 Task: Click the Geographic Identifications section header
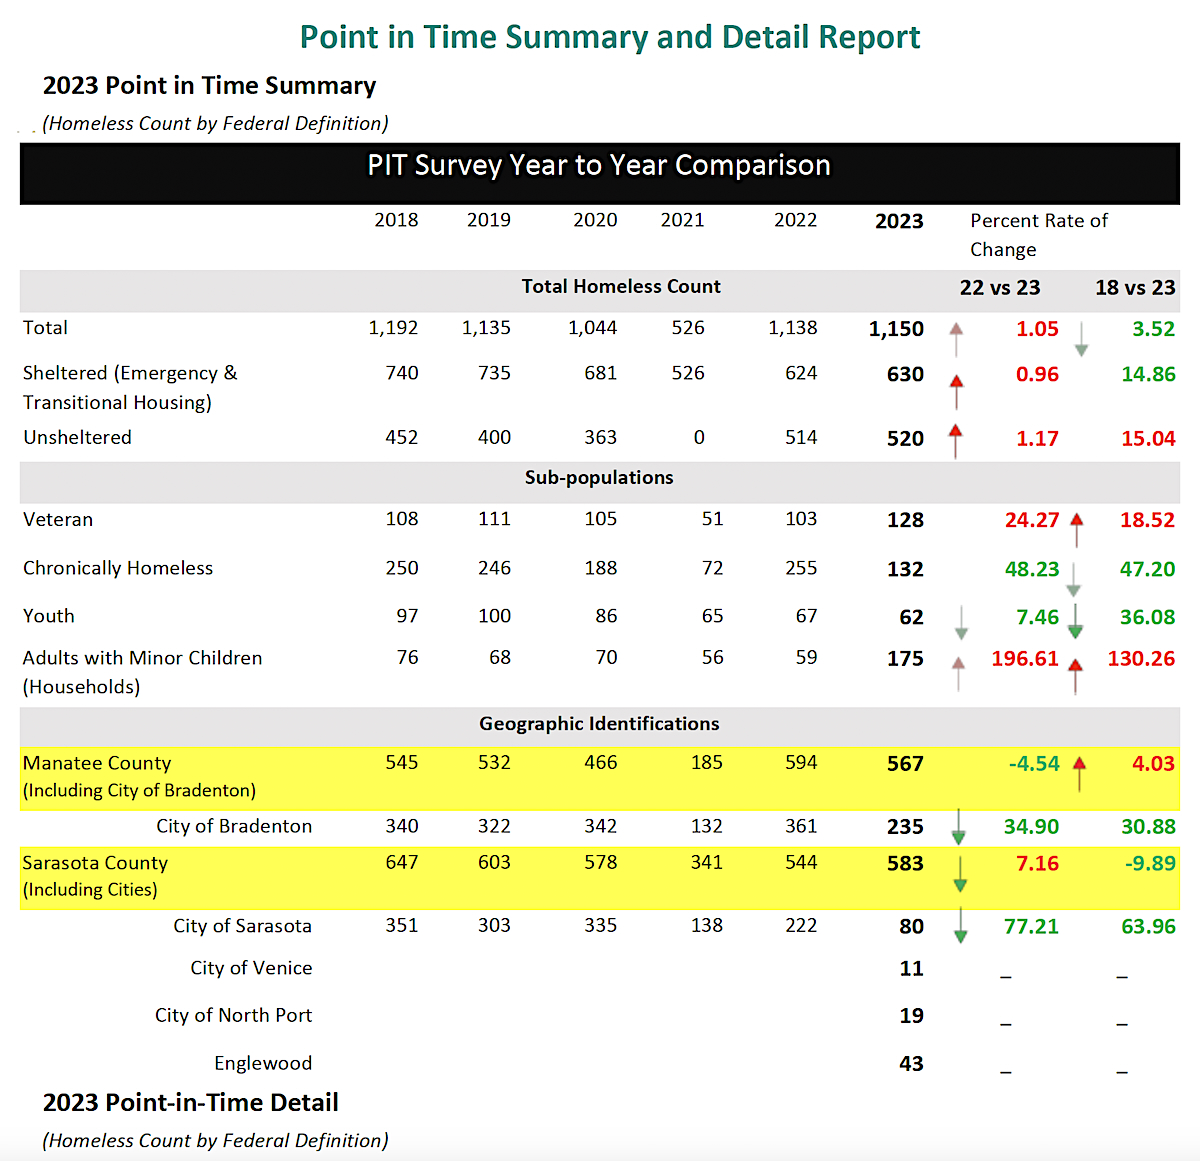tap(599, 724)
